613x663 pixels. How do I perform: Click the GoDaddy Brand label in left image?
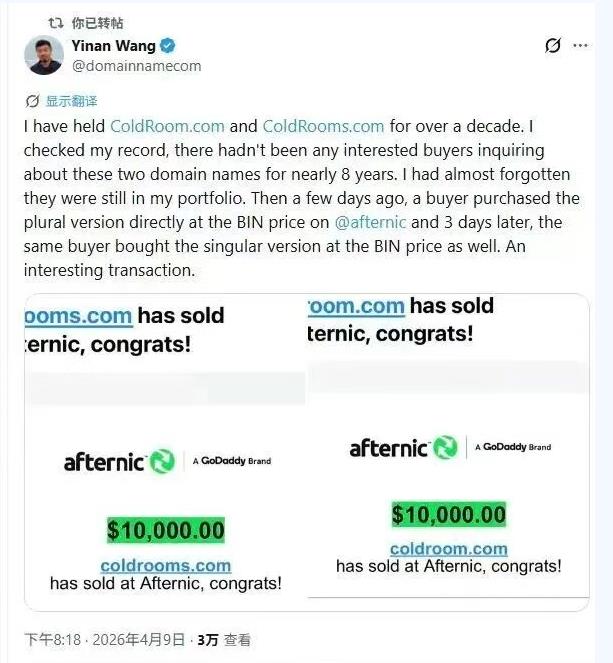click(x=231, y=461)
